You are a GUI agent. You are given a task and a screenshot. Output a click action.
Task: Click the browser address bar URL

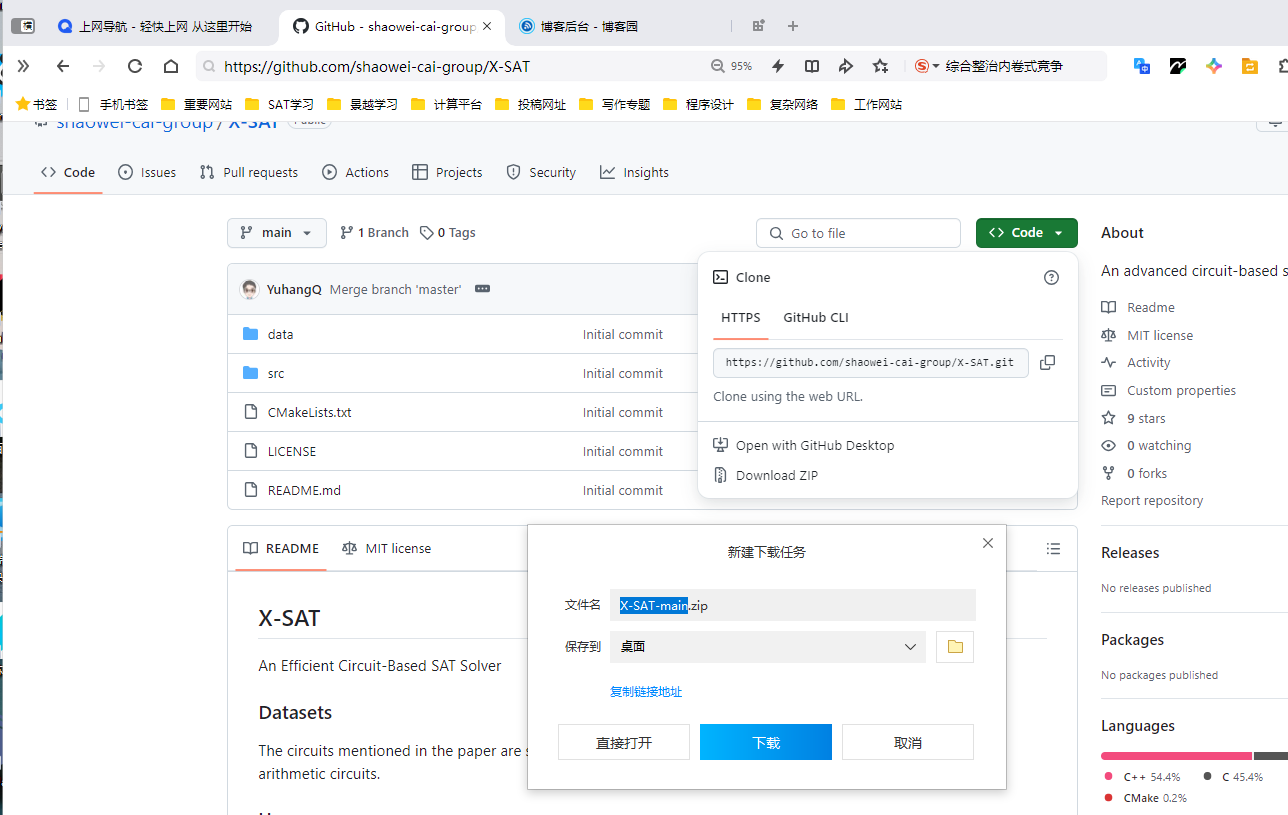377,67
